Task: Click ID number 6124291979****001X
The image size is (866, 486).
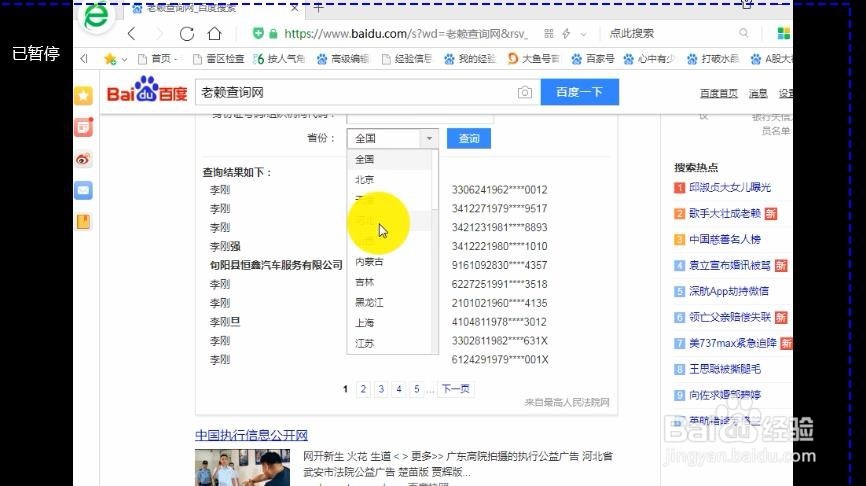Action: (500, 360)
